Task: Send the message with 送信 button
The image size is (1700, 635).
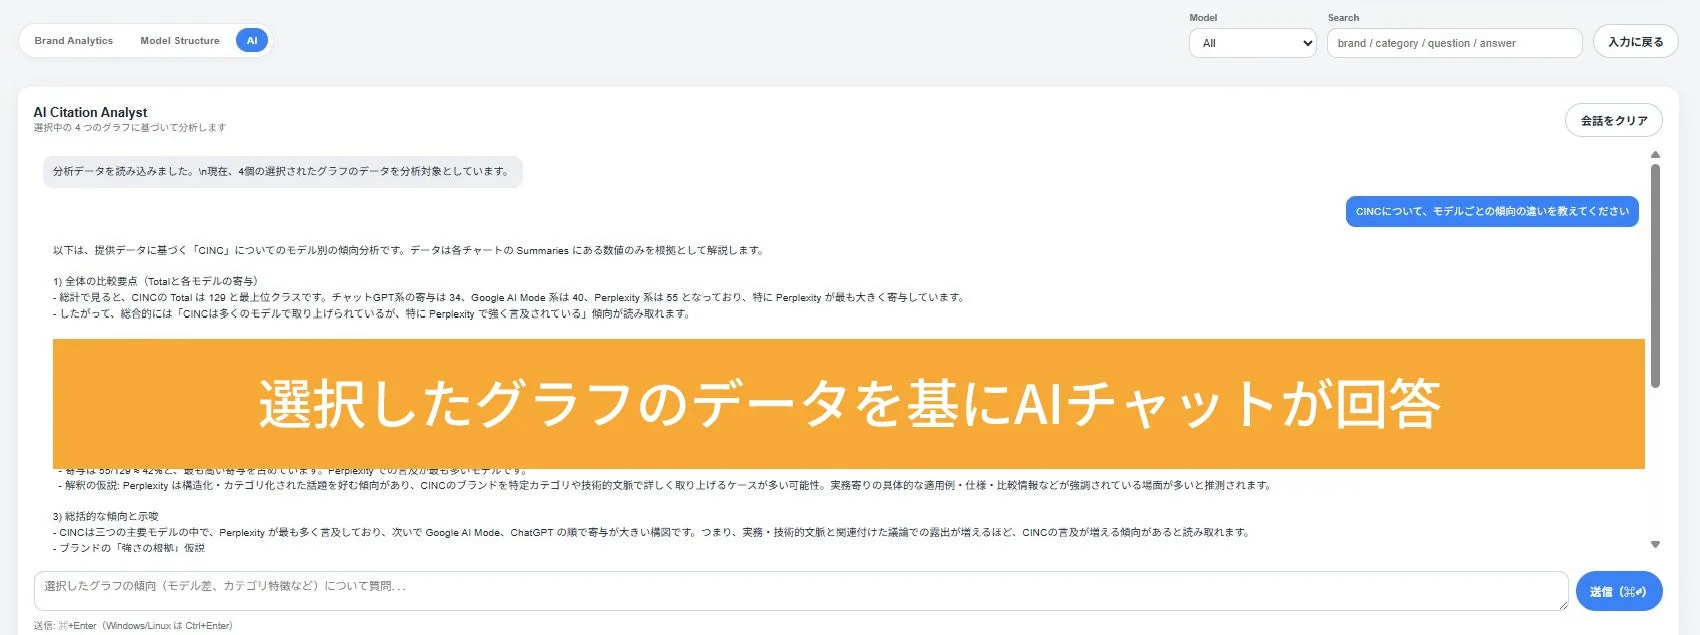Action: coord(1618,591)
